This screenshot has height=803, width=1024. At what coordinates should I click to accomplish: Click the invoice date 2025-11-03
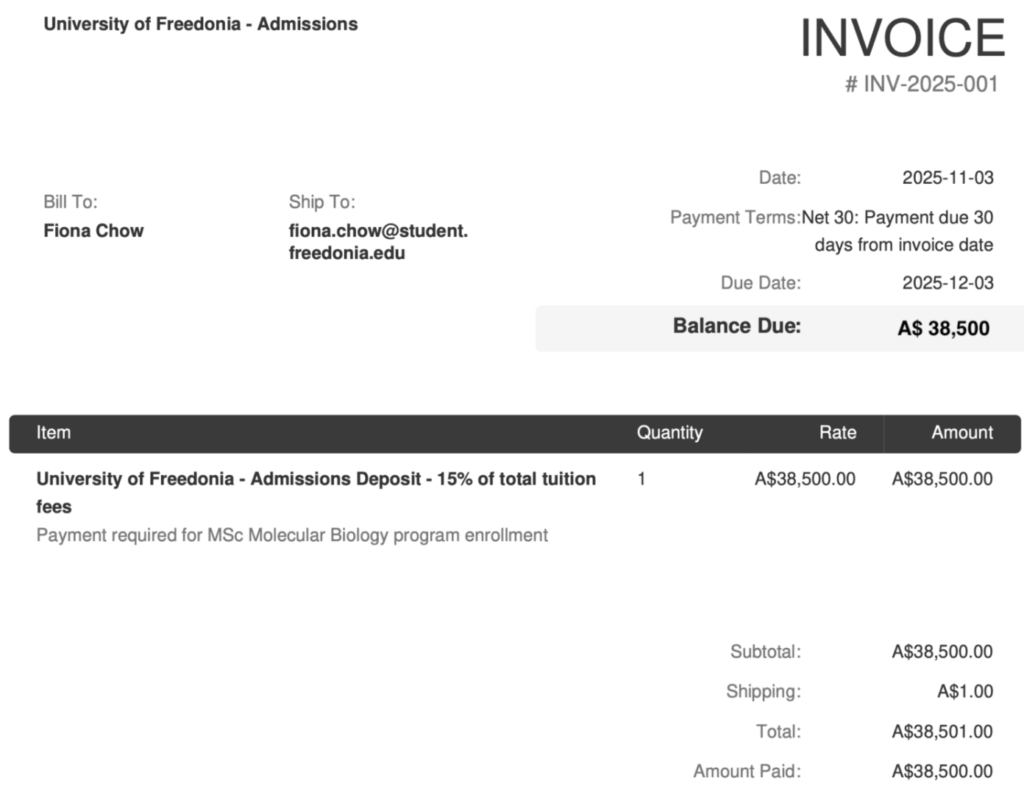947,178
